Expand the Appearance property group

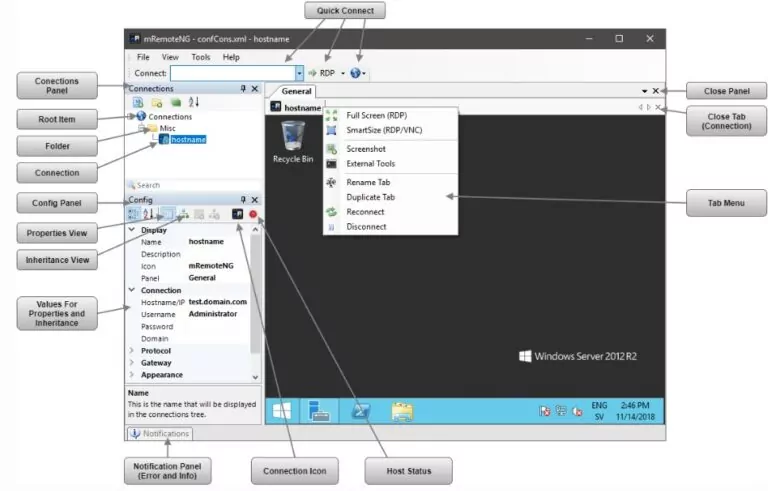click(x=131, y=374)
